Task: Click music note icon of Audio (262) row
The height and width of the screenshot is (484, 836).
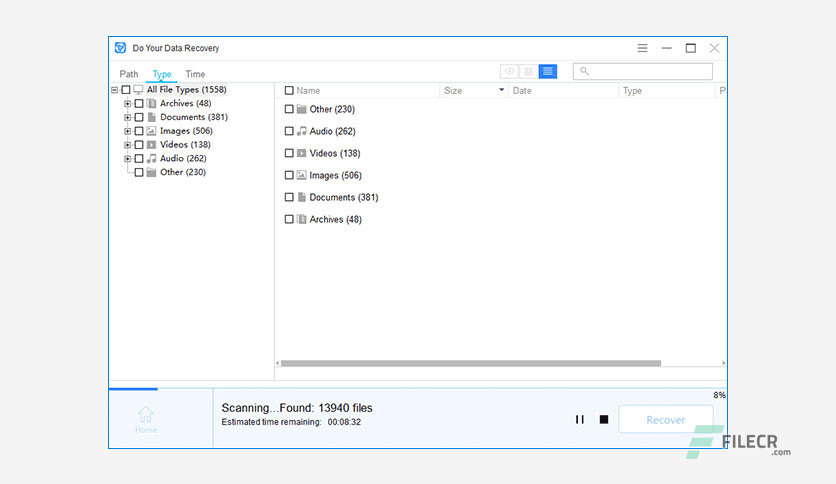Action: 301,131
